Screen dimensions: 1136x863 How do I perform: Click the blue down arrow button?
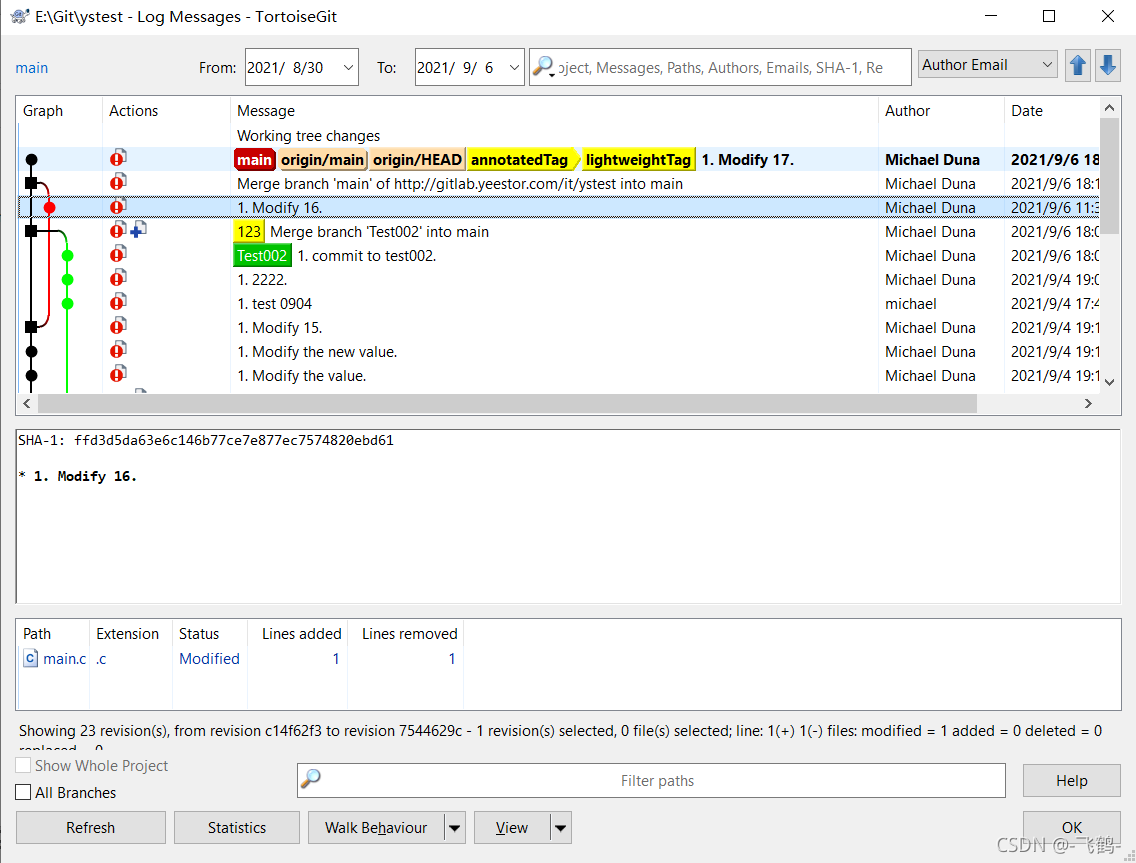coord(1107,66)
